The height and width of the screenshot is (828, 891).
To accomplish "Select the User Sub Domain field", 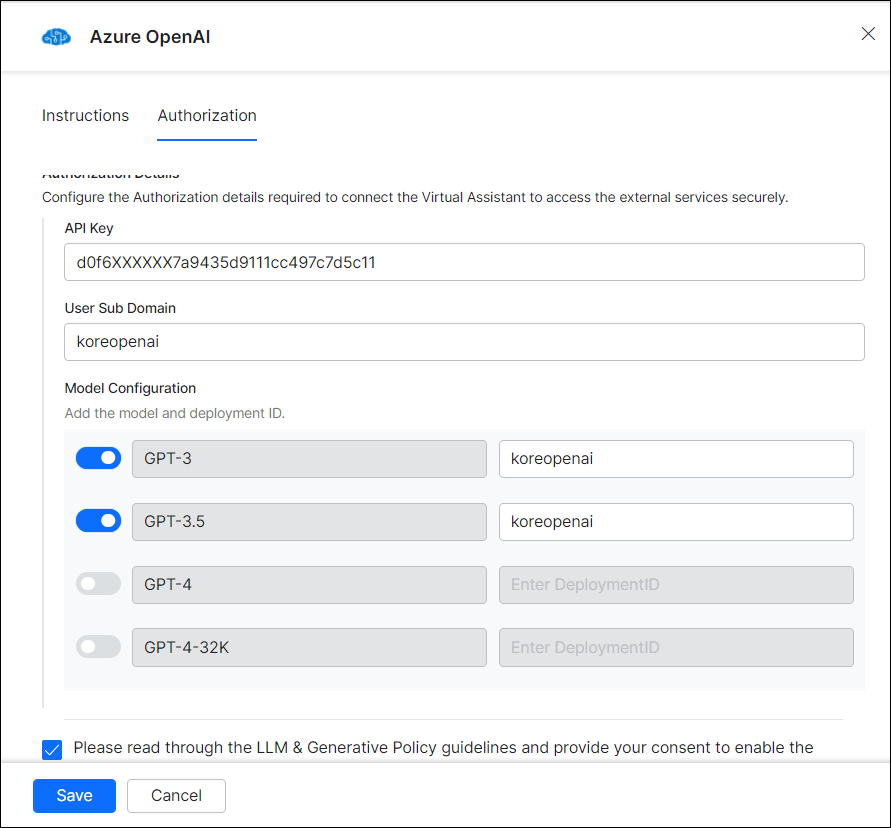I will tap(463, 341).
